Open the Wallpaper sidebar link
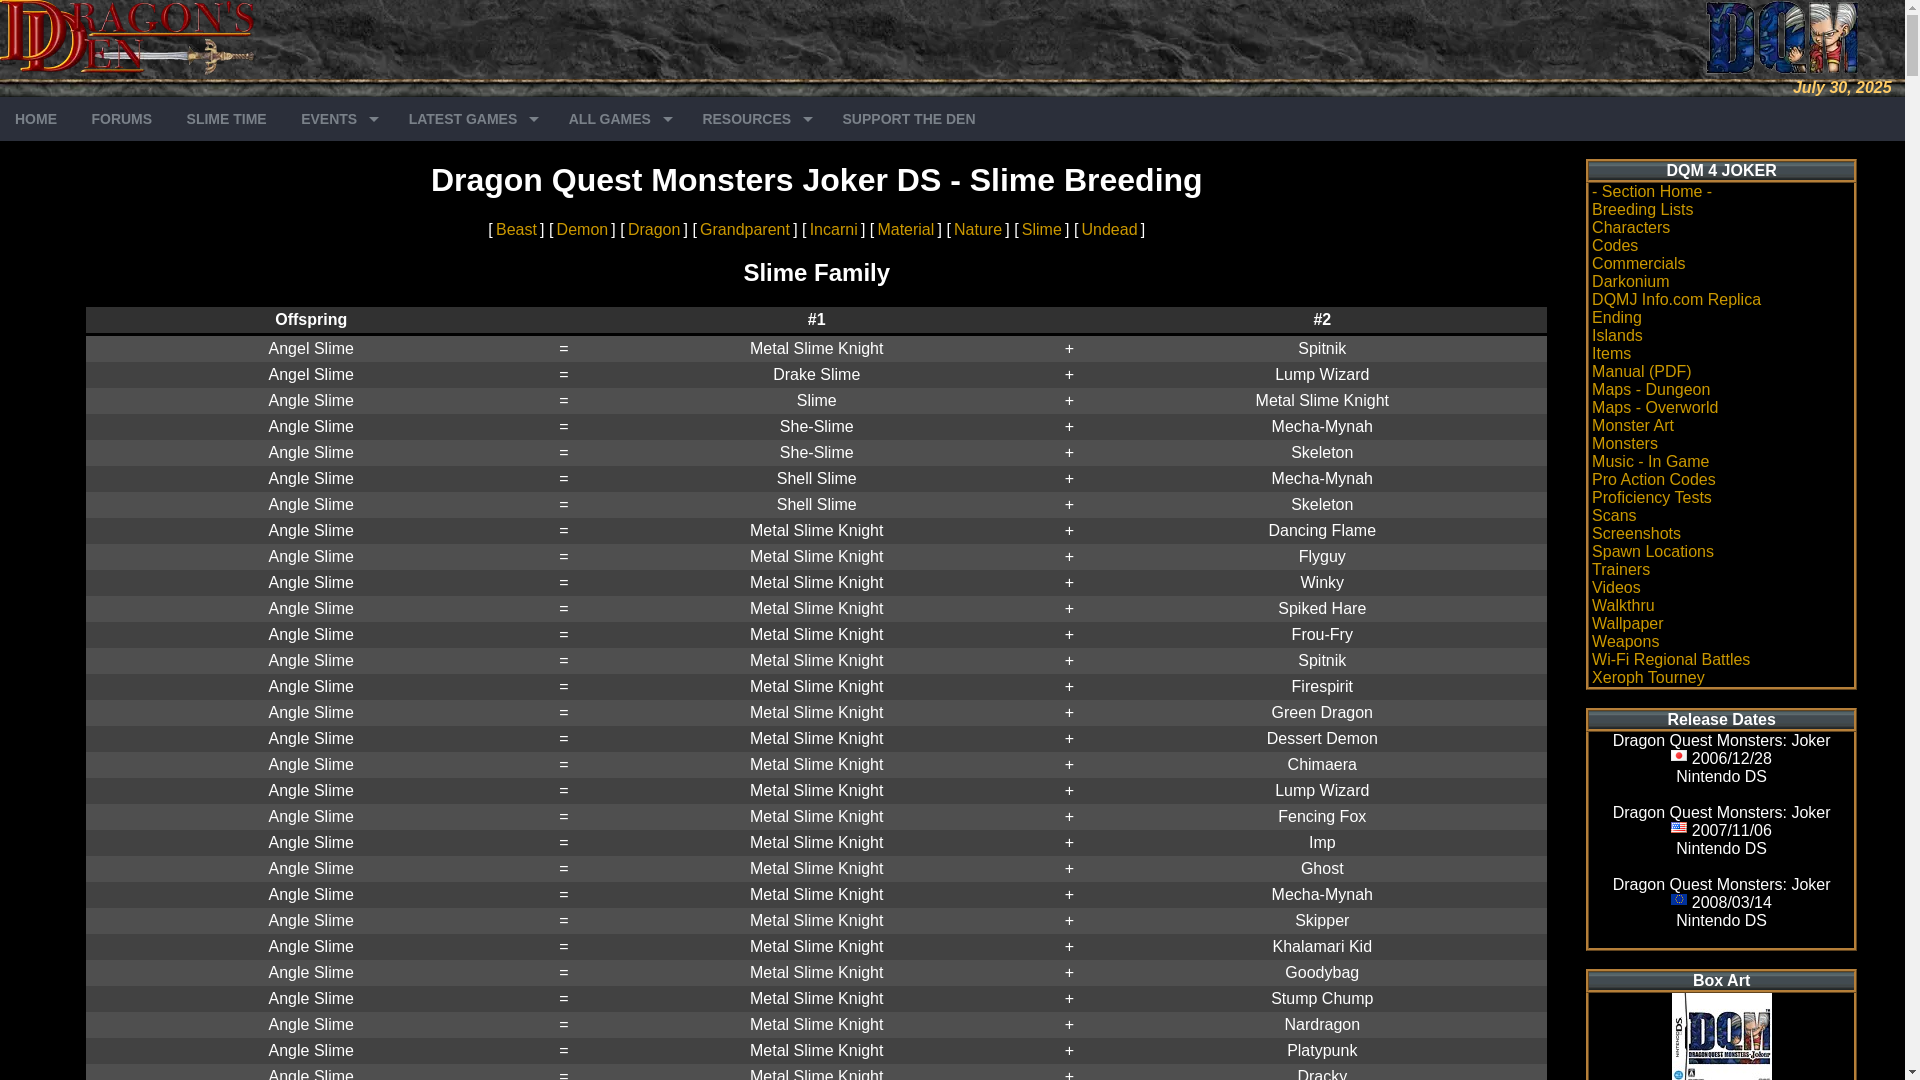The height and width of the screenshot is (1080, 1920). 1627,624
